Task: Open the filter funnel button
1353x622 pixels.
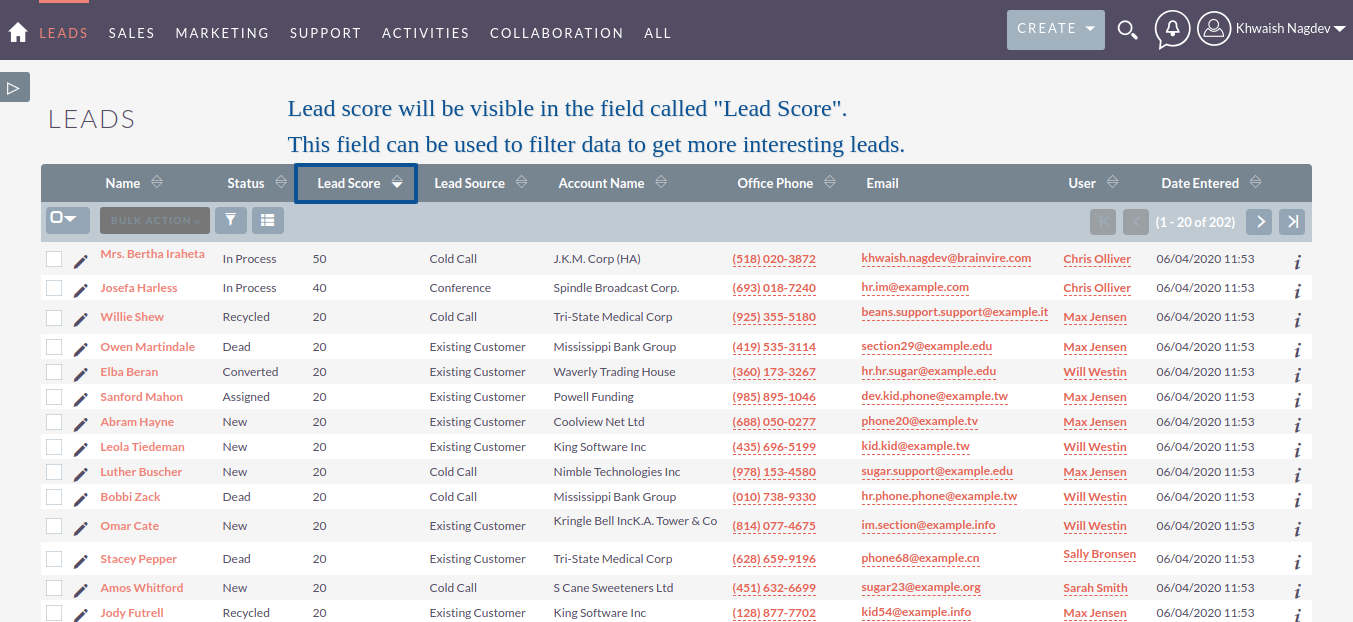Action: coord(231,220)
